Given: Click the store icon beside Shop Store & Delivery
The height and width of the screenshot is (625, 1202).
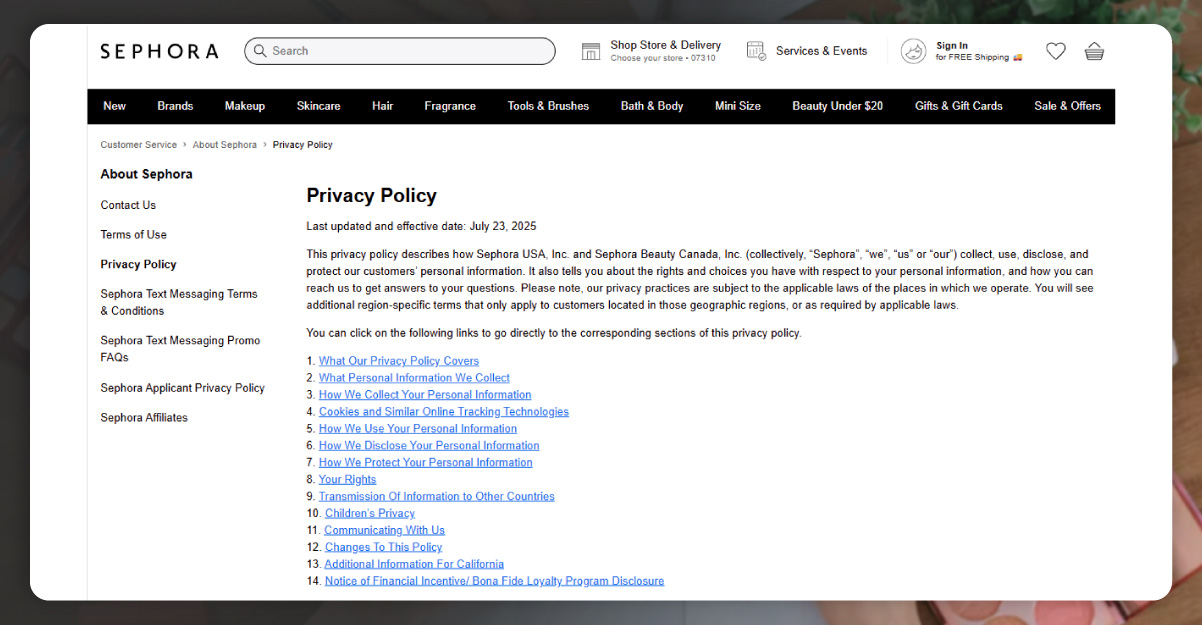Looking at the screenshot, I should coord(591,51).
